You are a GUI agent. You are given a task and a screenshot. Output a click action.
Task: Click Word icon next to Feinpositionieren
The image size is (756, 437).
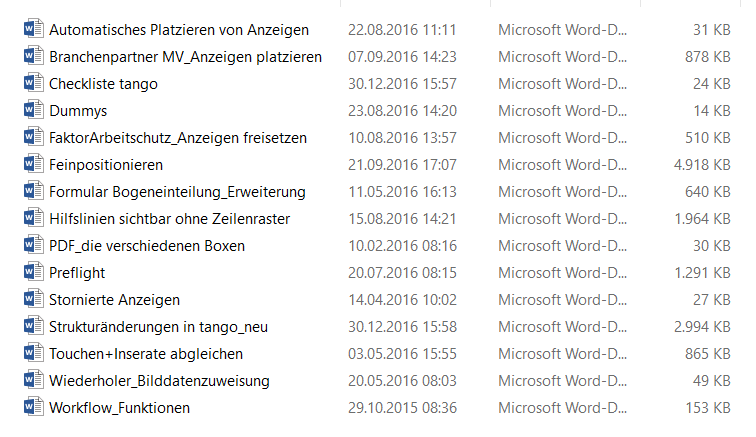coord(30,165)
